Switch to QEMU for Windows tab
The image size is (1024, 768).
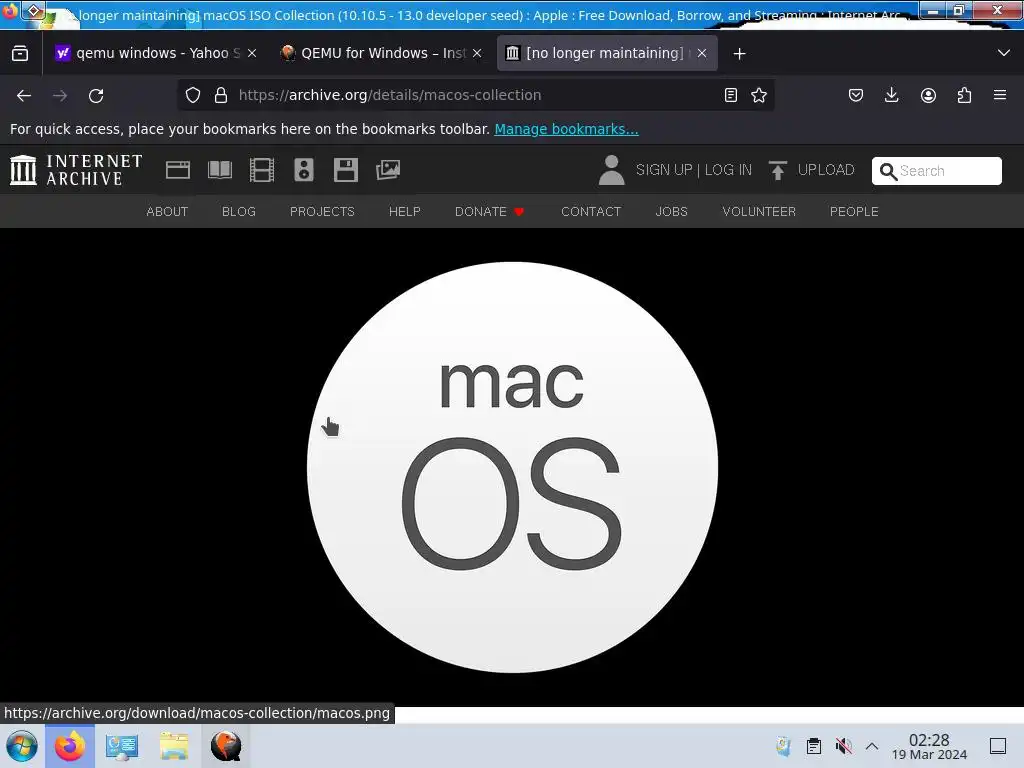(382, 53)
